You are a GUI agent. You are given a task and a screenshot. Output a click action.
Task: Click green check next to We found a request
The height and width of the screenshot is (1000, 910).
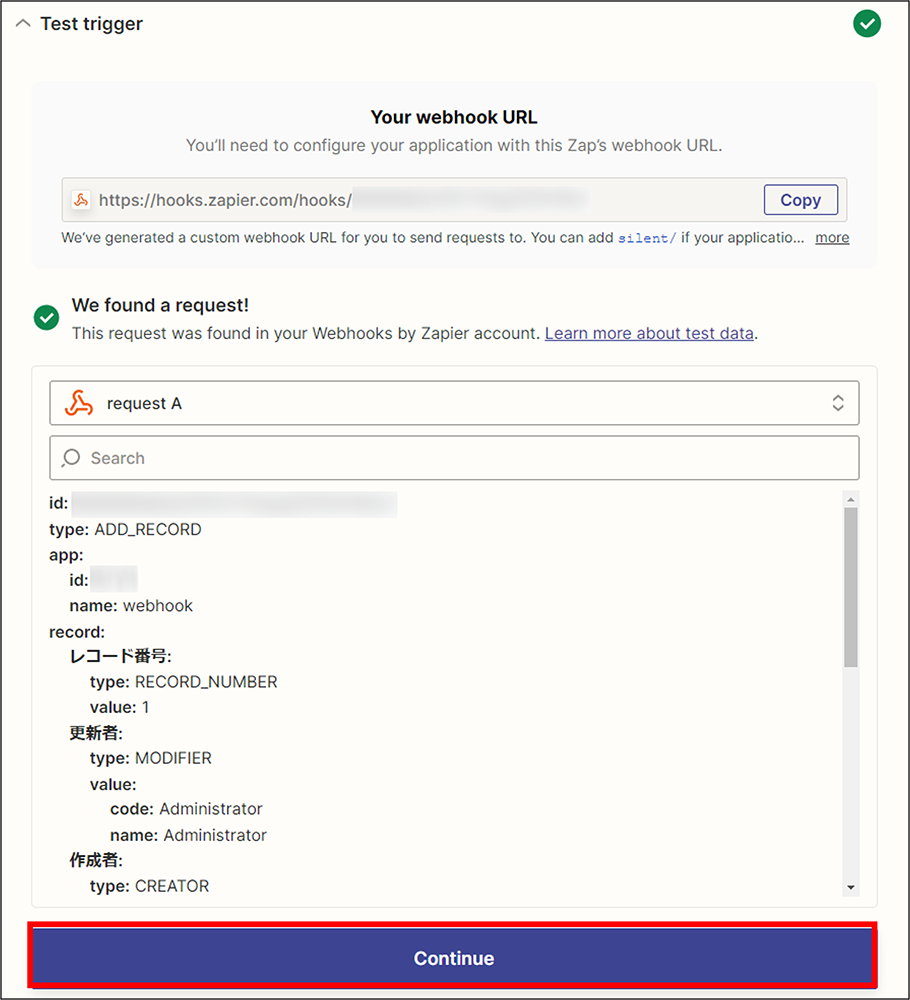(x=47, y=318)
